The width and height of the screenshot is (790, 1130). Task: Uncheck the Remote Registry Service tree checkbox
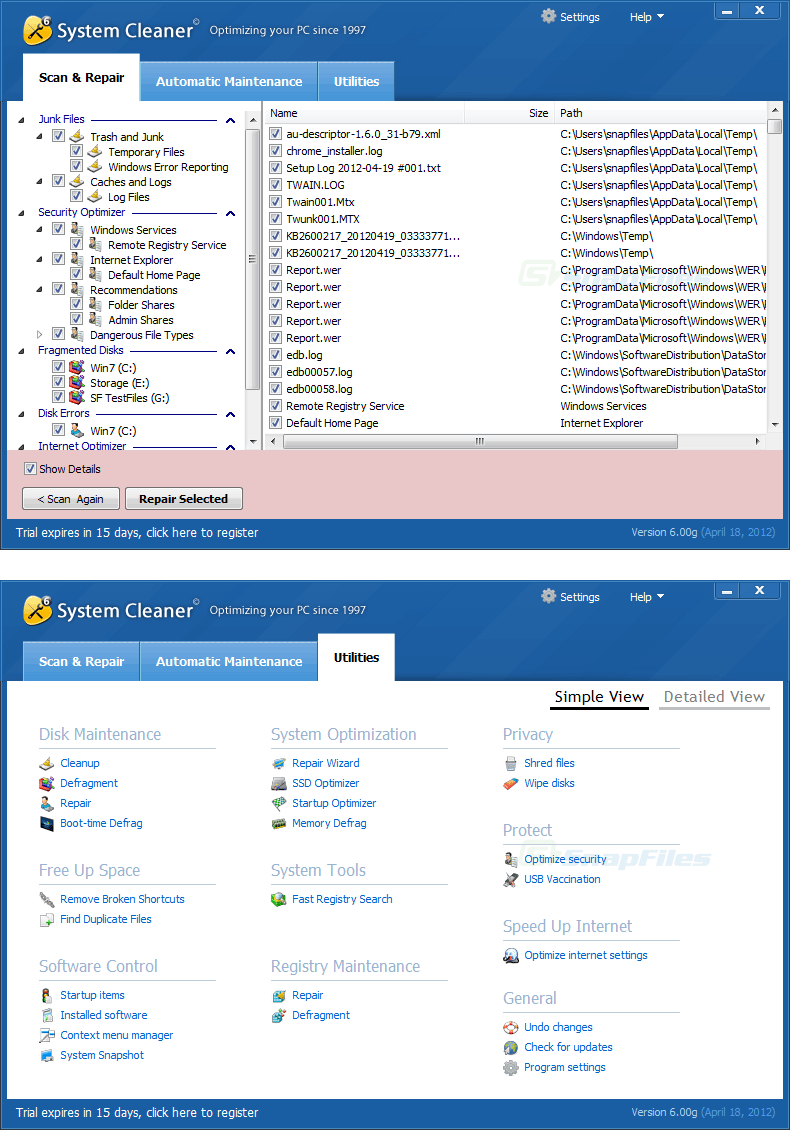point(76,244)
